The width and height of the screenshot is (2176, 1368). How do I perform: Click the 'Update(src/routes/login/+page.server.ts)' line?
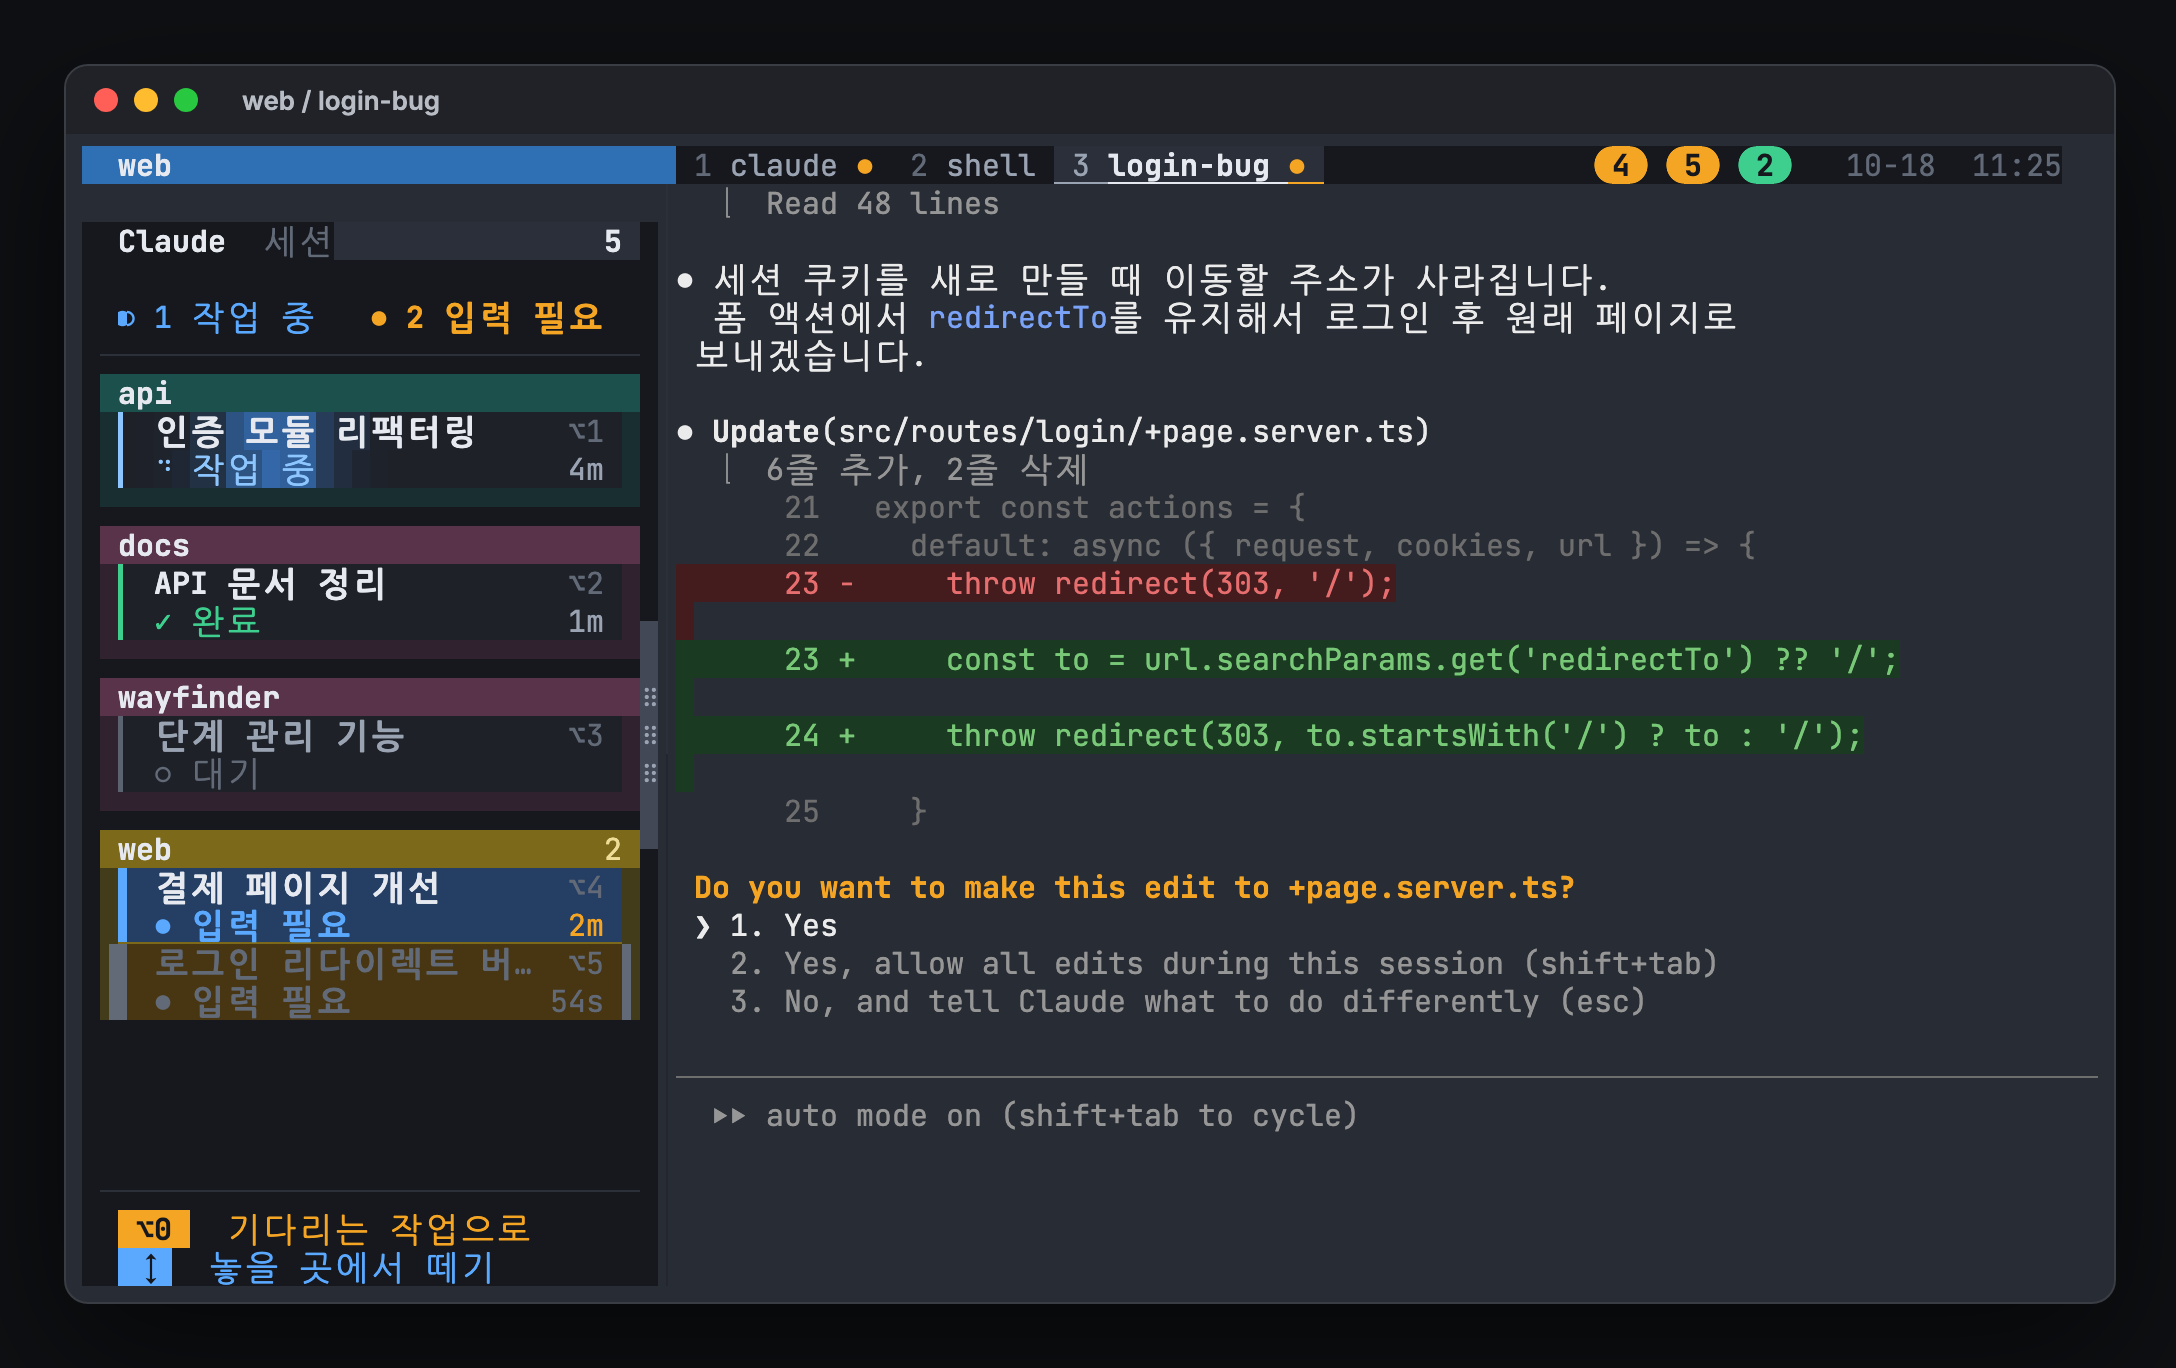click(1071, 432)
